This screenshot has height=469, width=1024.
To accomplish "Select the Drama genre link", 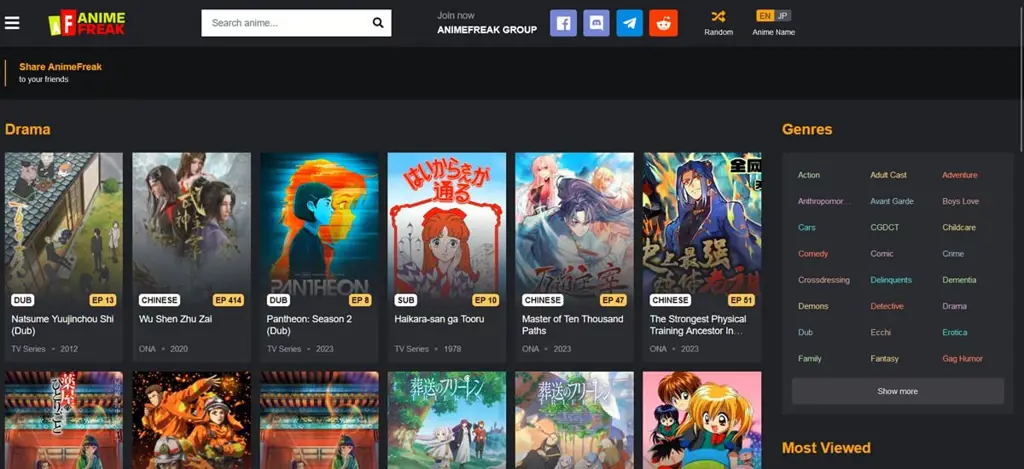I will tap(954, 306).
